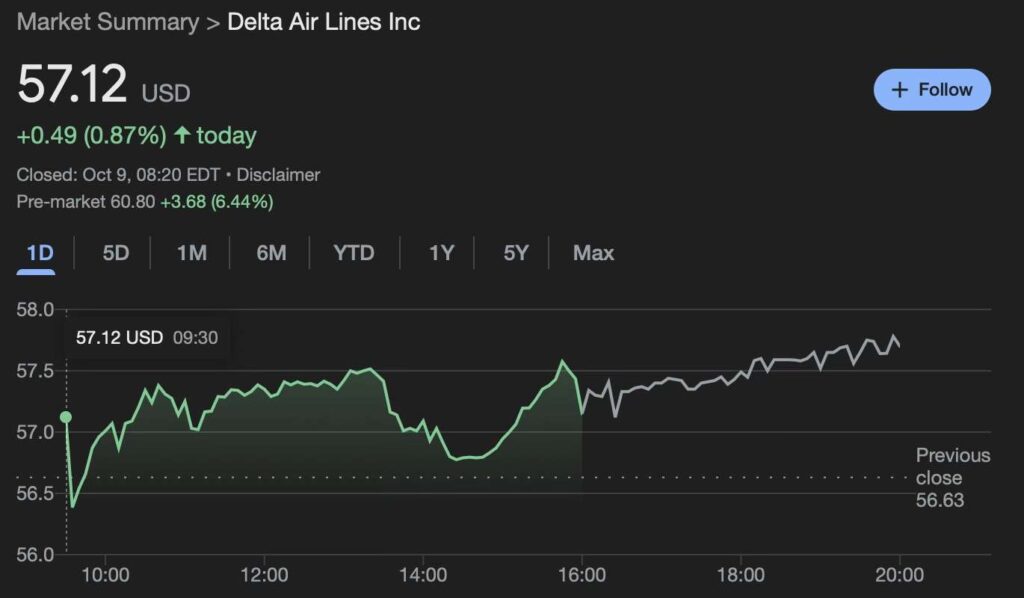Click the plus icon on Follow button
Screen dimensions: 1024x598
pyautogui.click(x=900, y=90)
